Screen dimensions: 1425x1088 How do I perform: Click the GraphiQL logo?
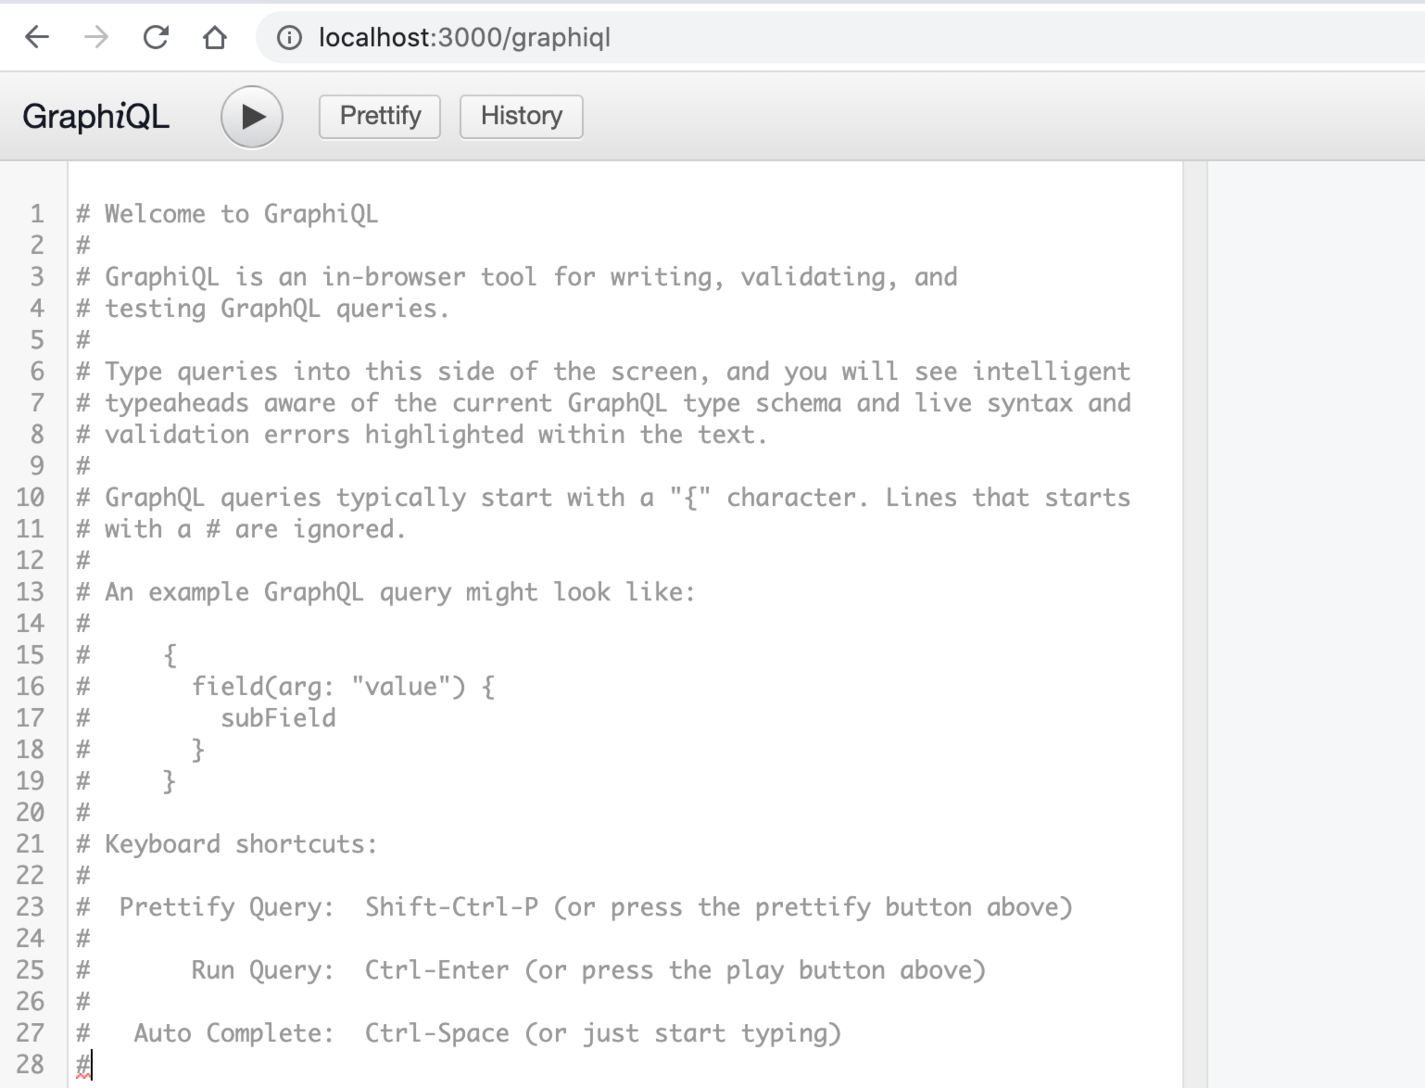[x=95, y=116]
